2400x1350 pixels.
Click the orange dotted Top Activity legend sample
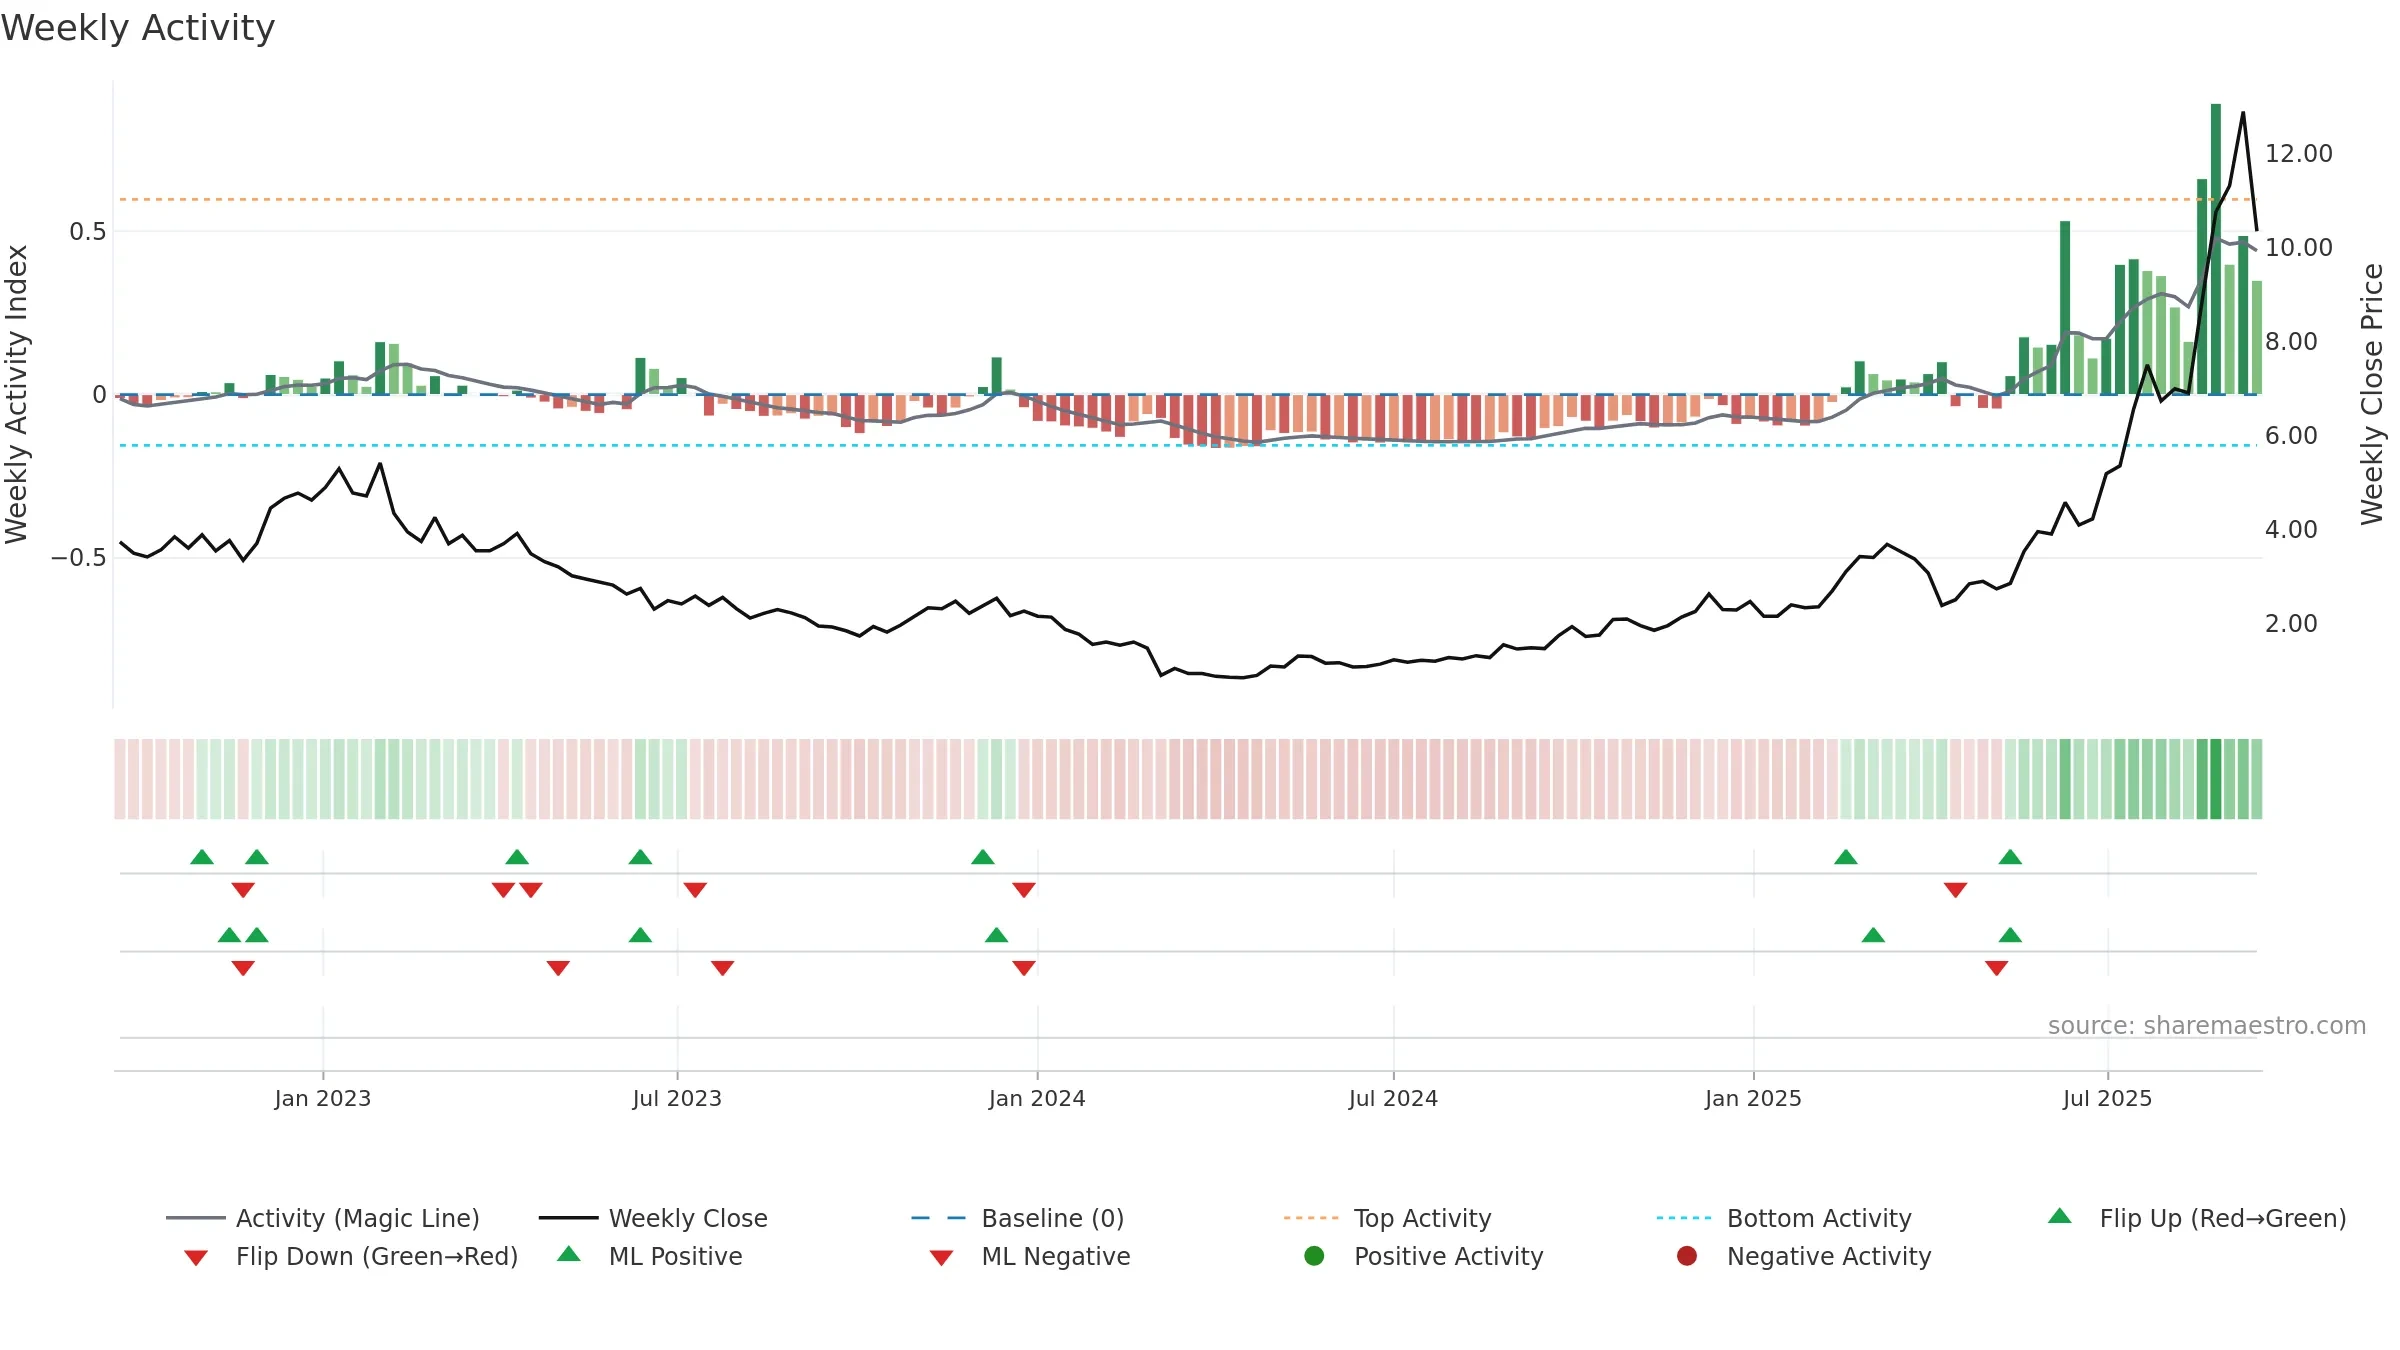[x=1311, y=1218]
